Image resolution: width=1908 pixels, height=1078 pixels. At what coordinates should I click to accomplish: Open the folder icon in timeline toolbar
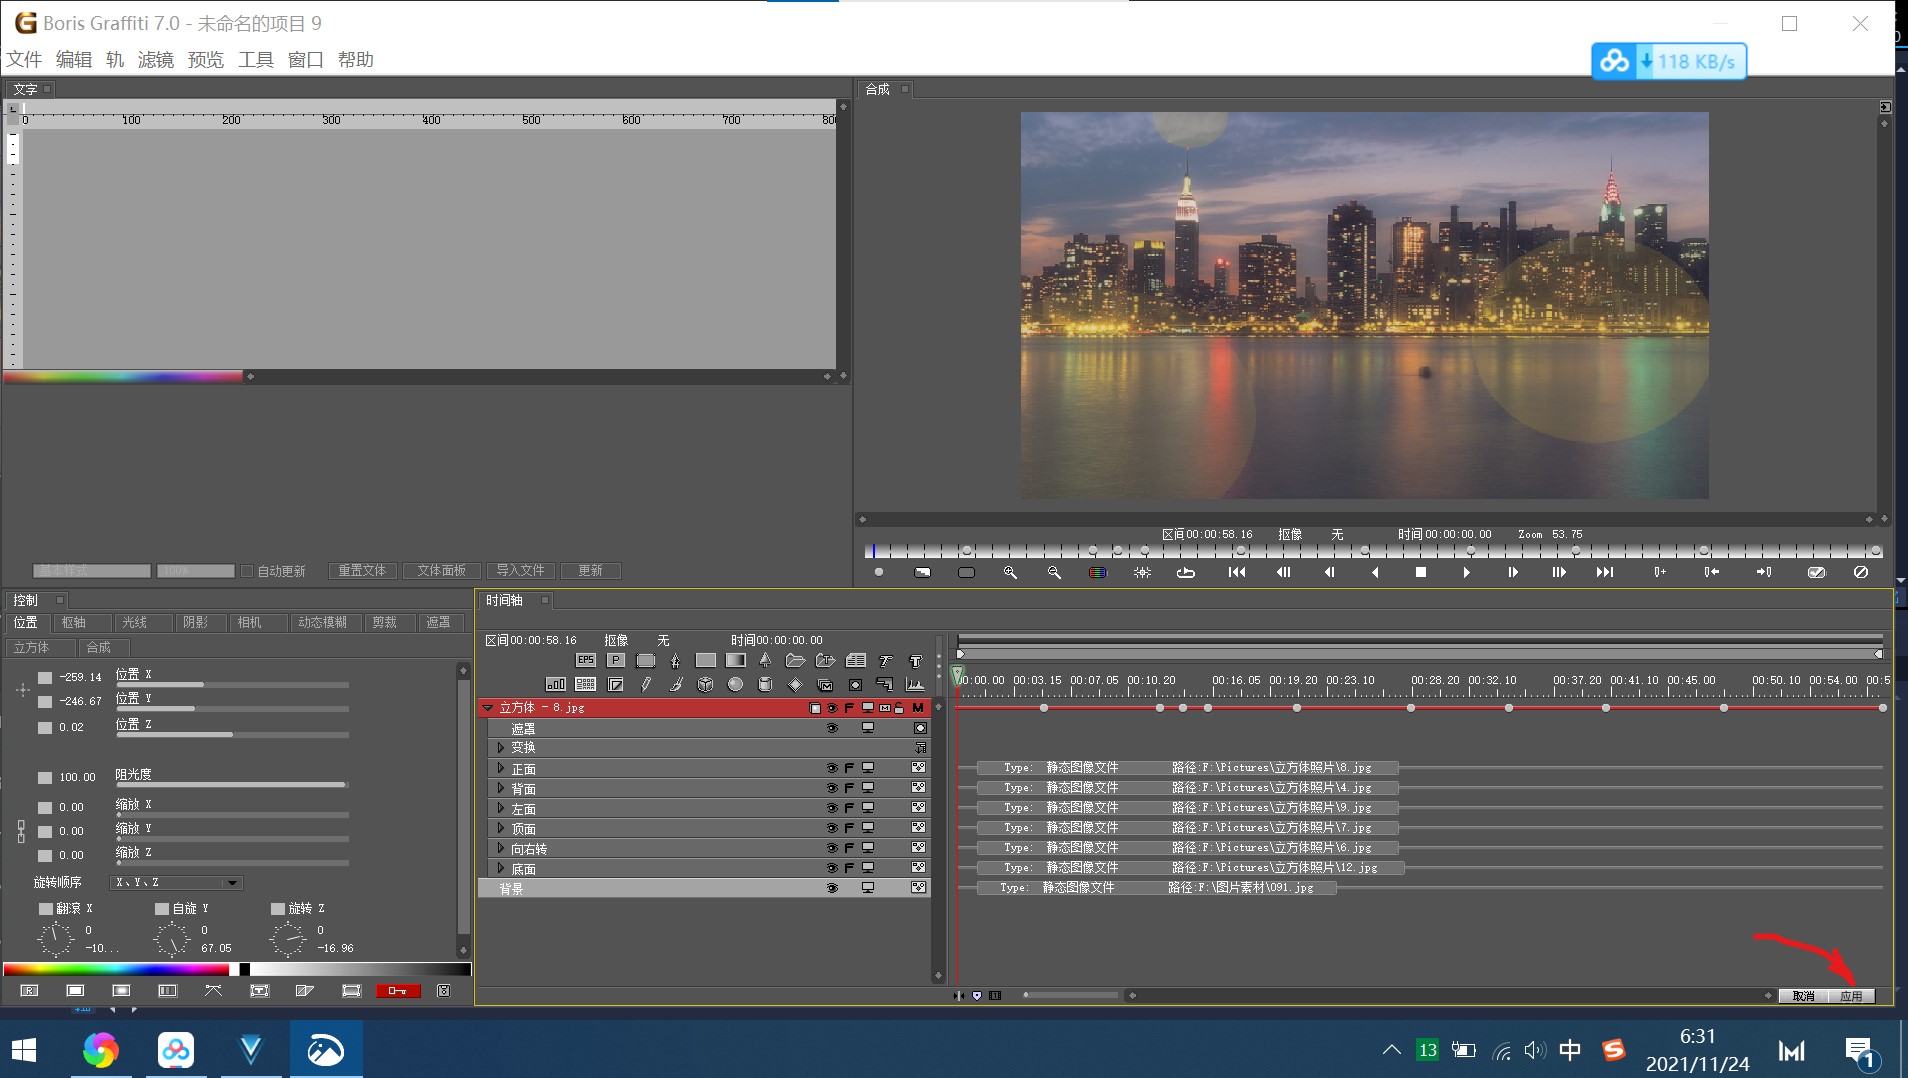[x=795, y=660]
